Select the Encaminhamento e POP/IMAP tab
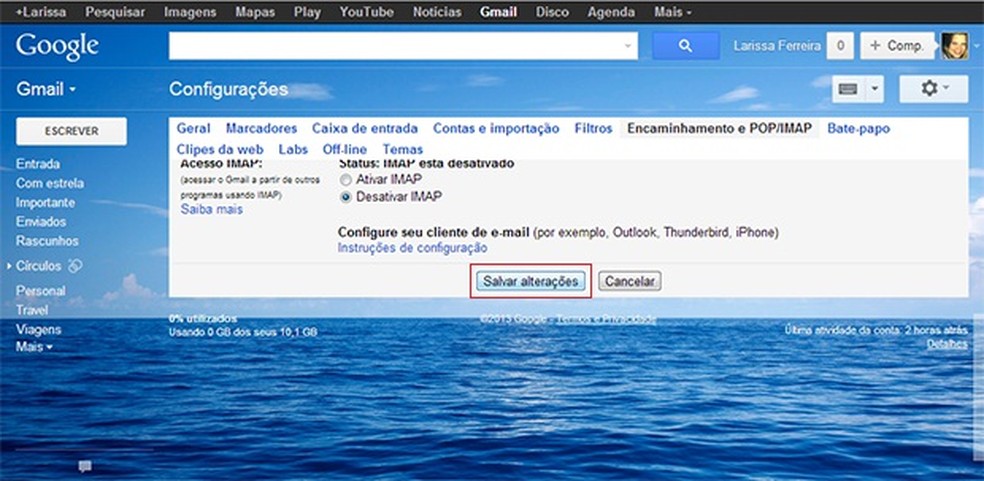 719,129
